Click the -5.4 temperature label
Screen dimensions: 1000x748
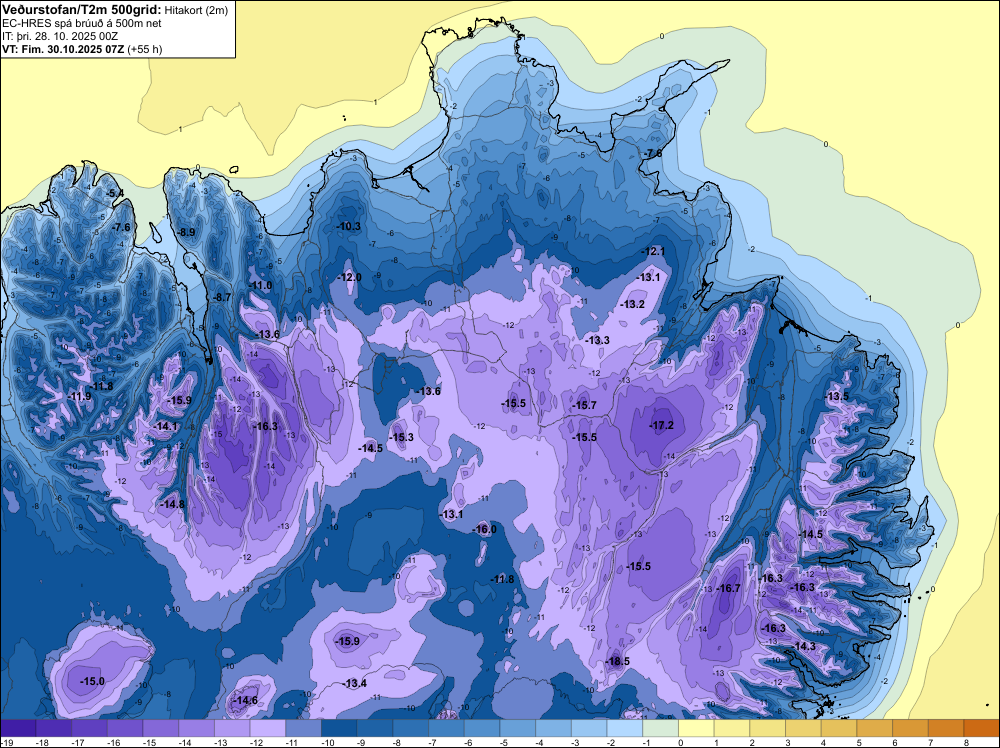click(114, 193)
